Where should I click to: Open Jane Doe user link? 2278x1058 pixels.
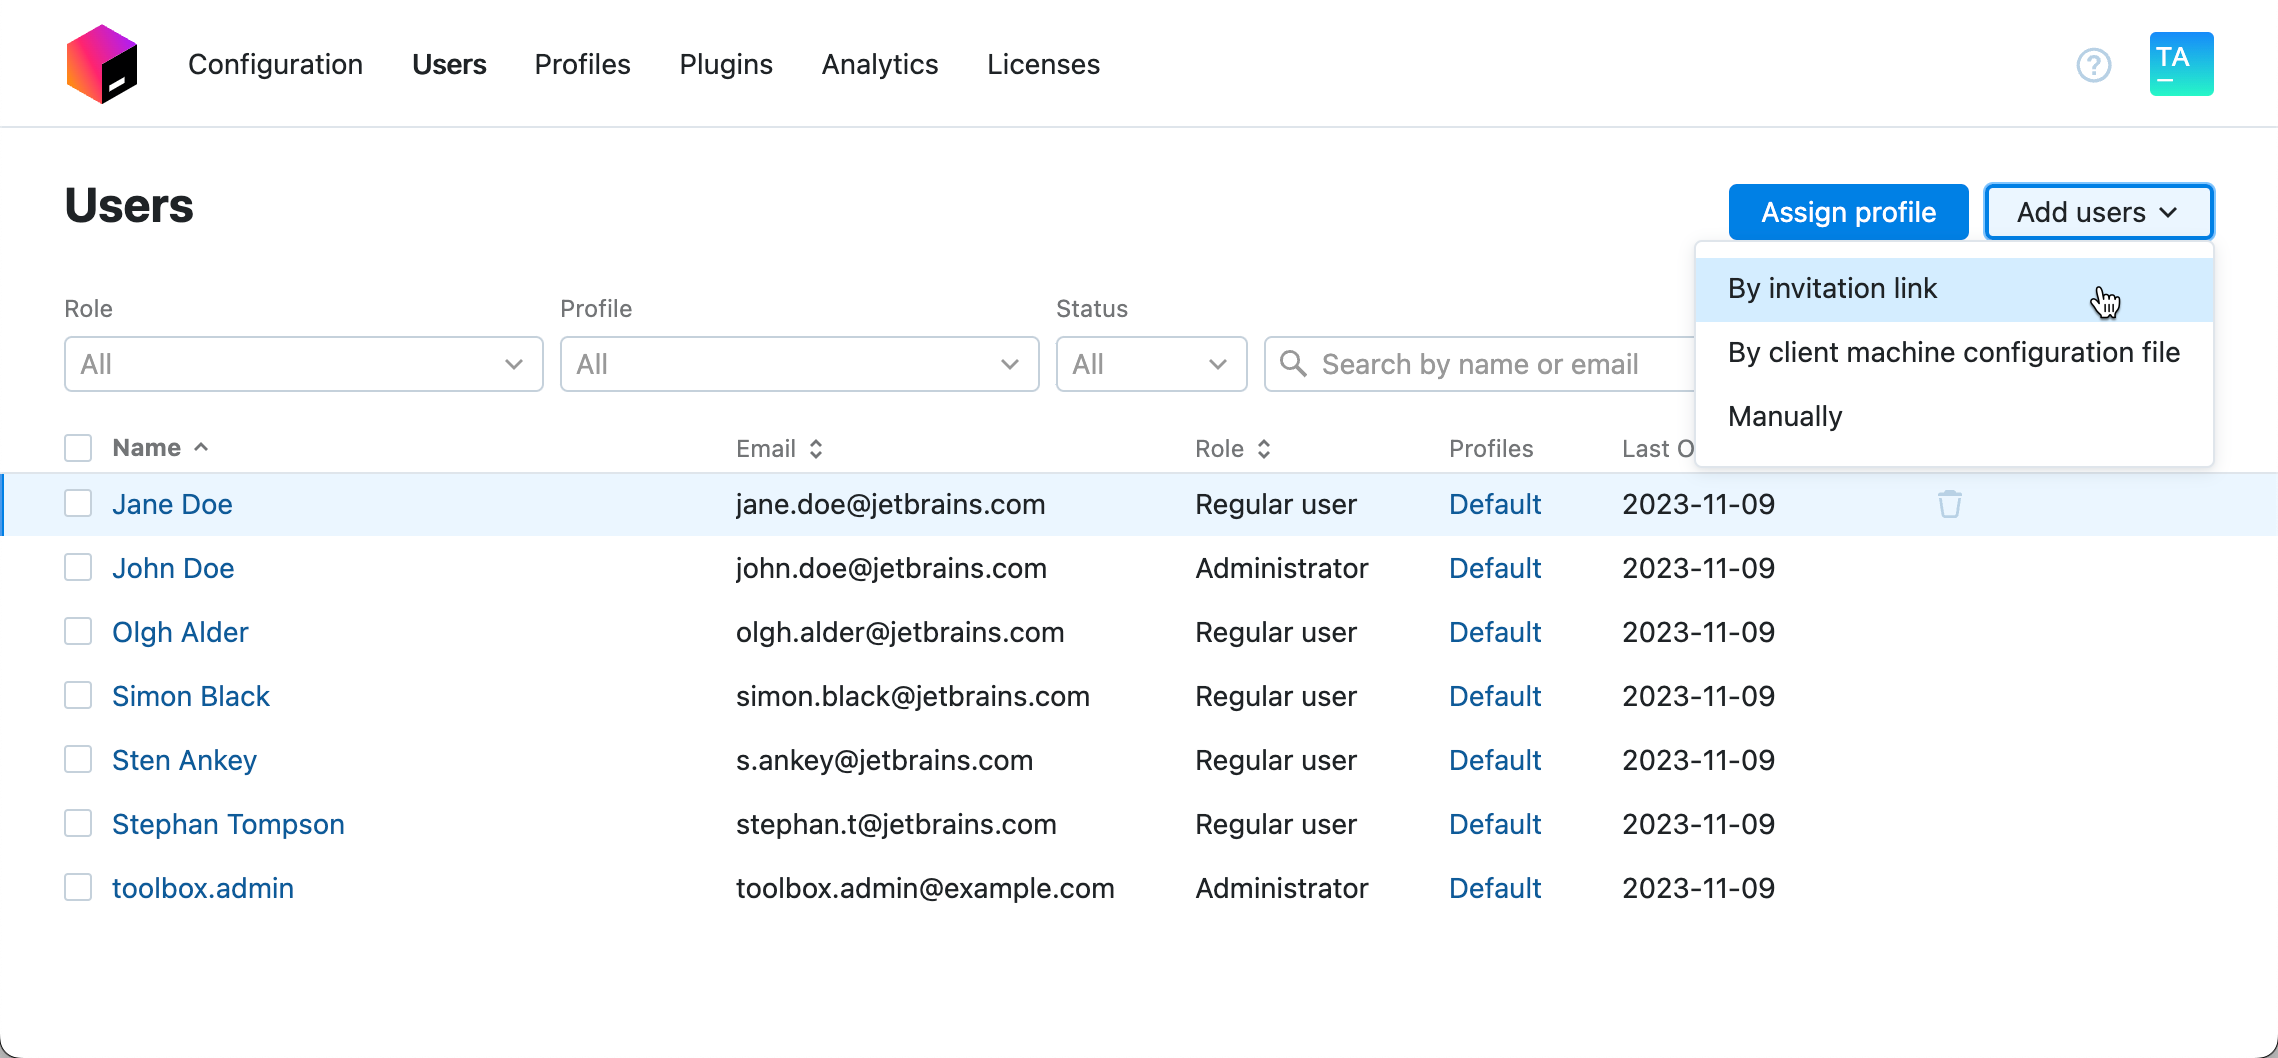[x=172, y=504]
